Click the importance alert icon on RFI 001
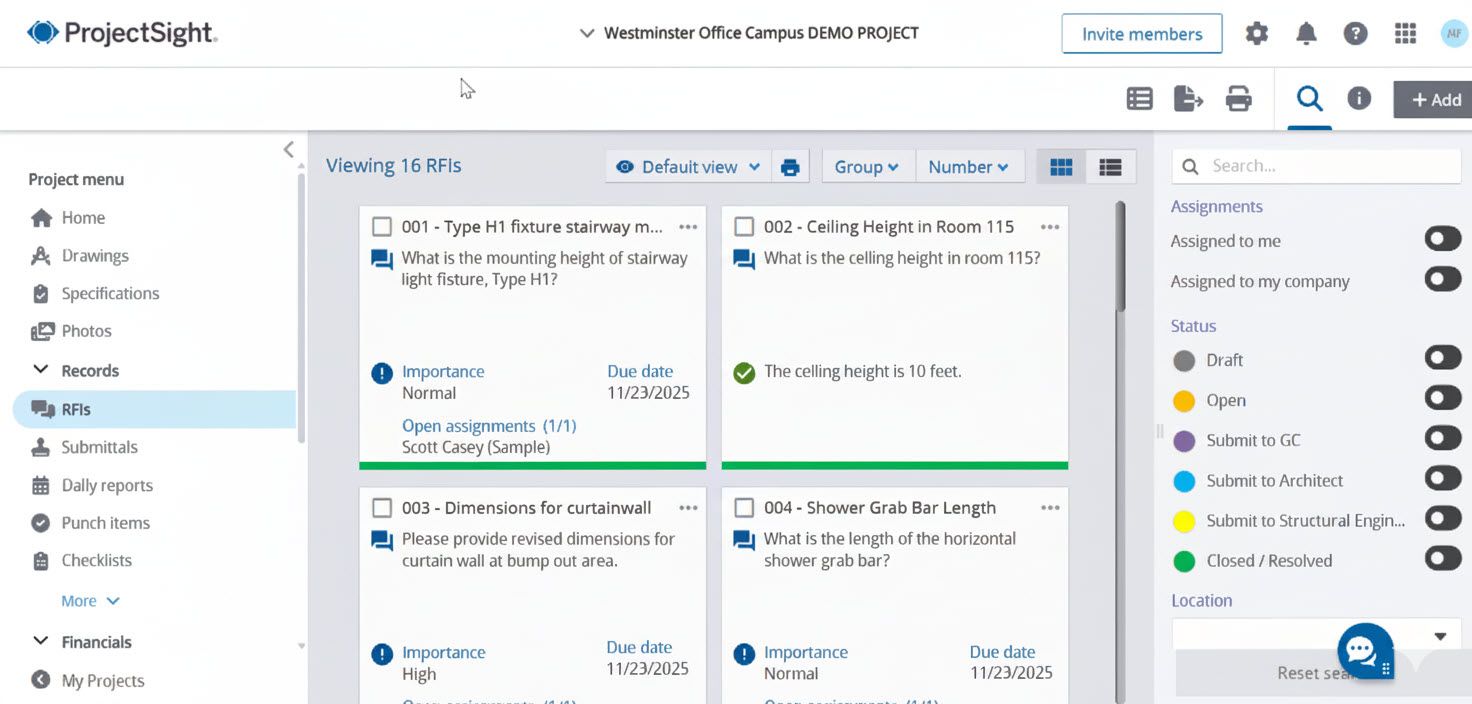The image size is (1472, 704). tap(381, 374)
